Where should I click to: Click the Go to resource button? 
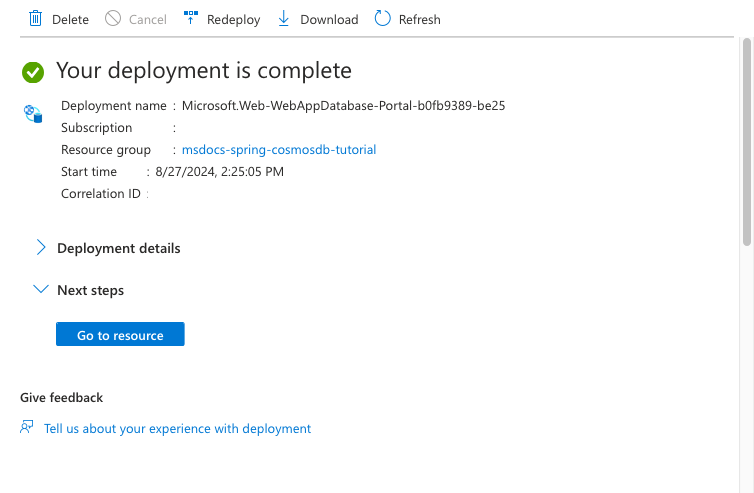click(120, 334)
